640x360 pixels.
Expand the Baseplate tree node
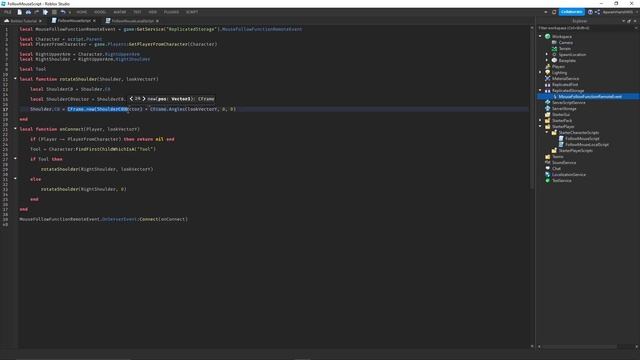pyautogui.click(x=547, y=60)
